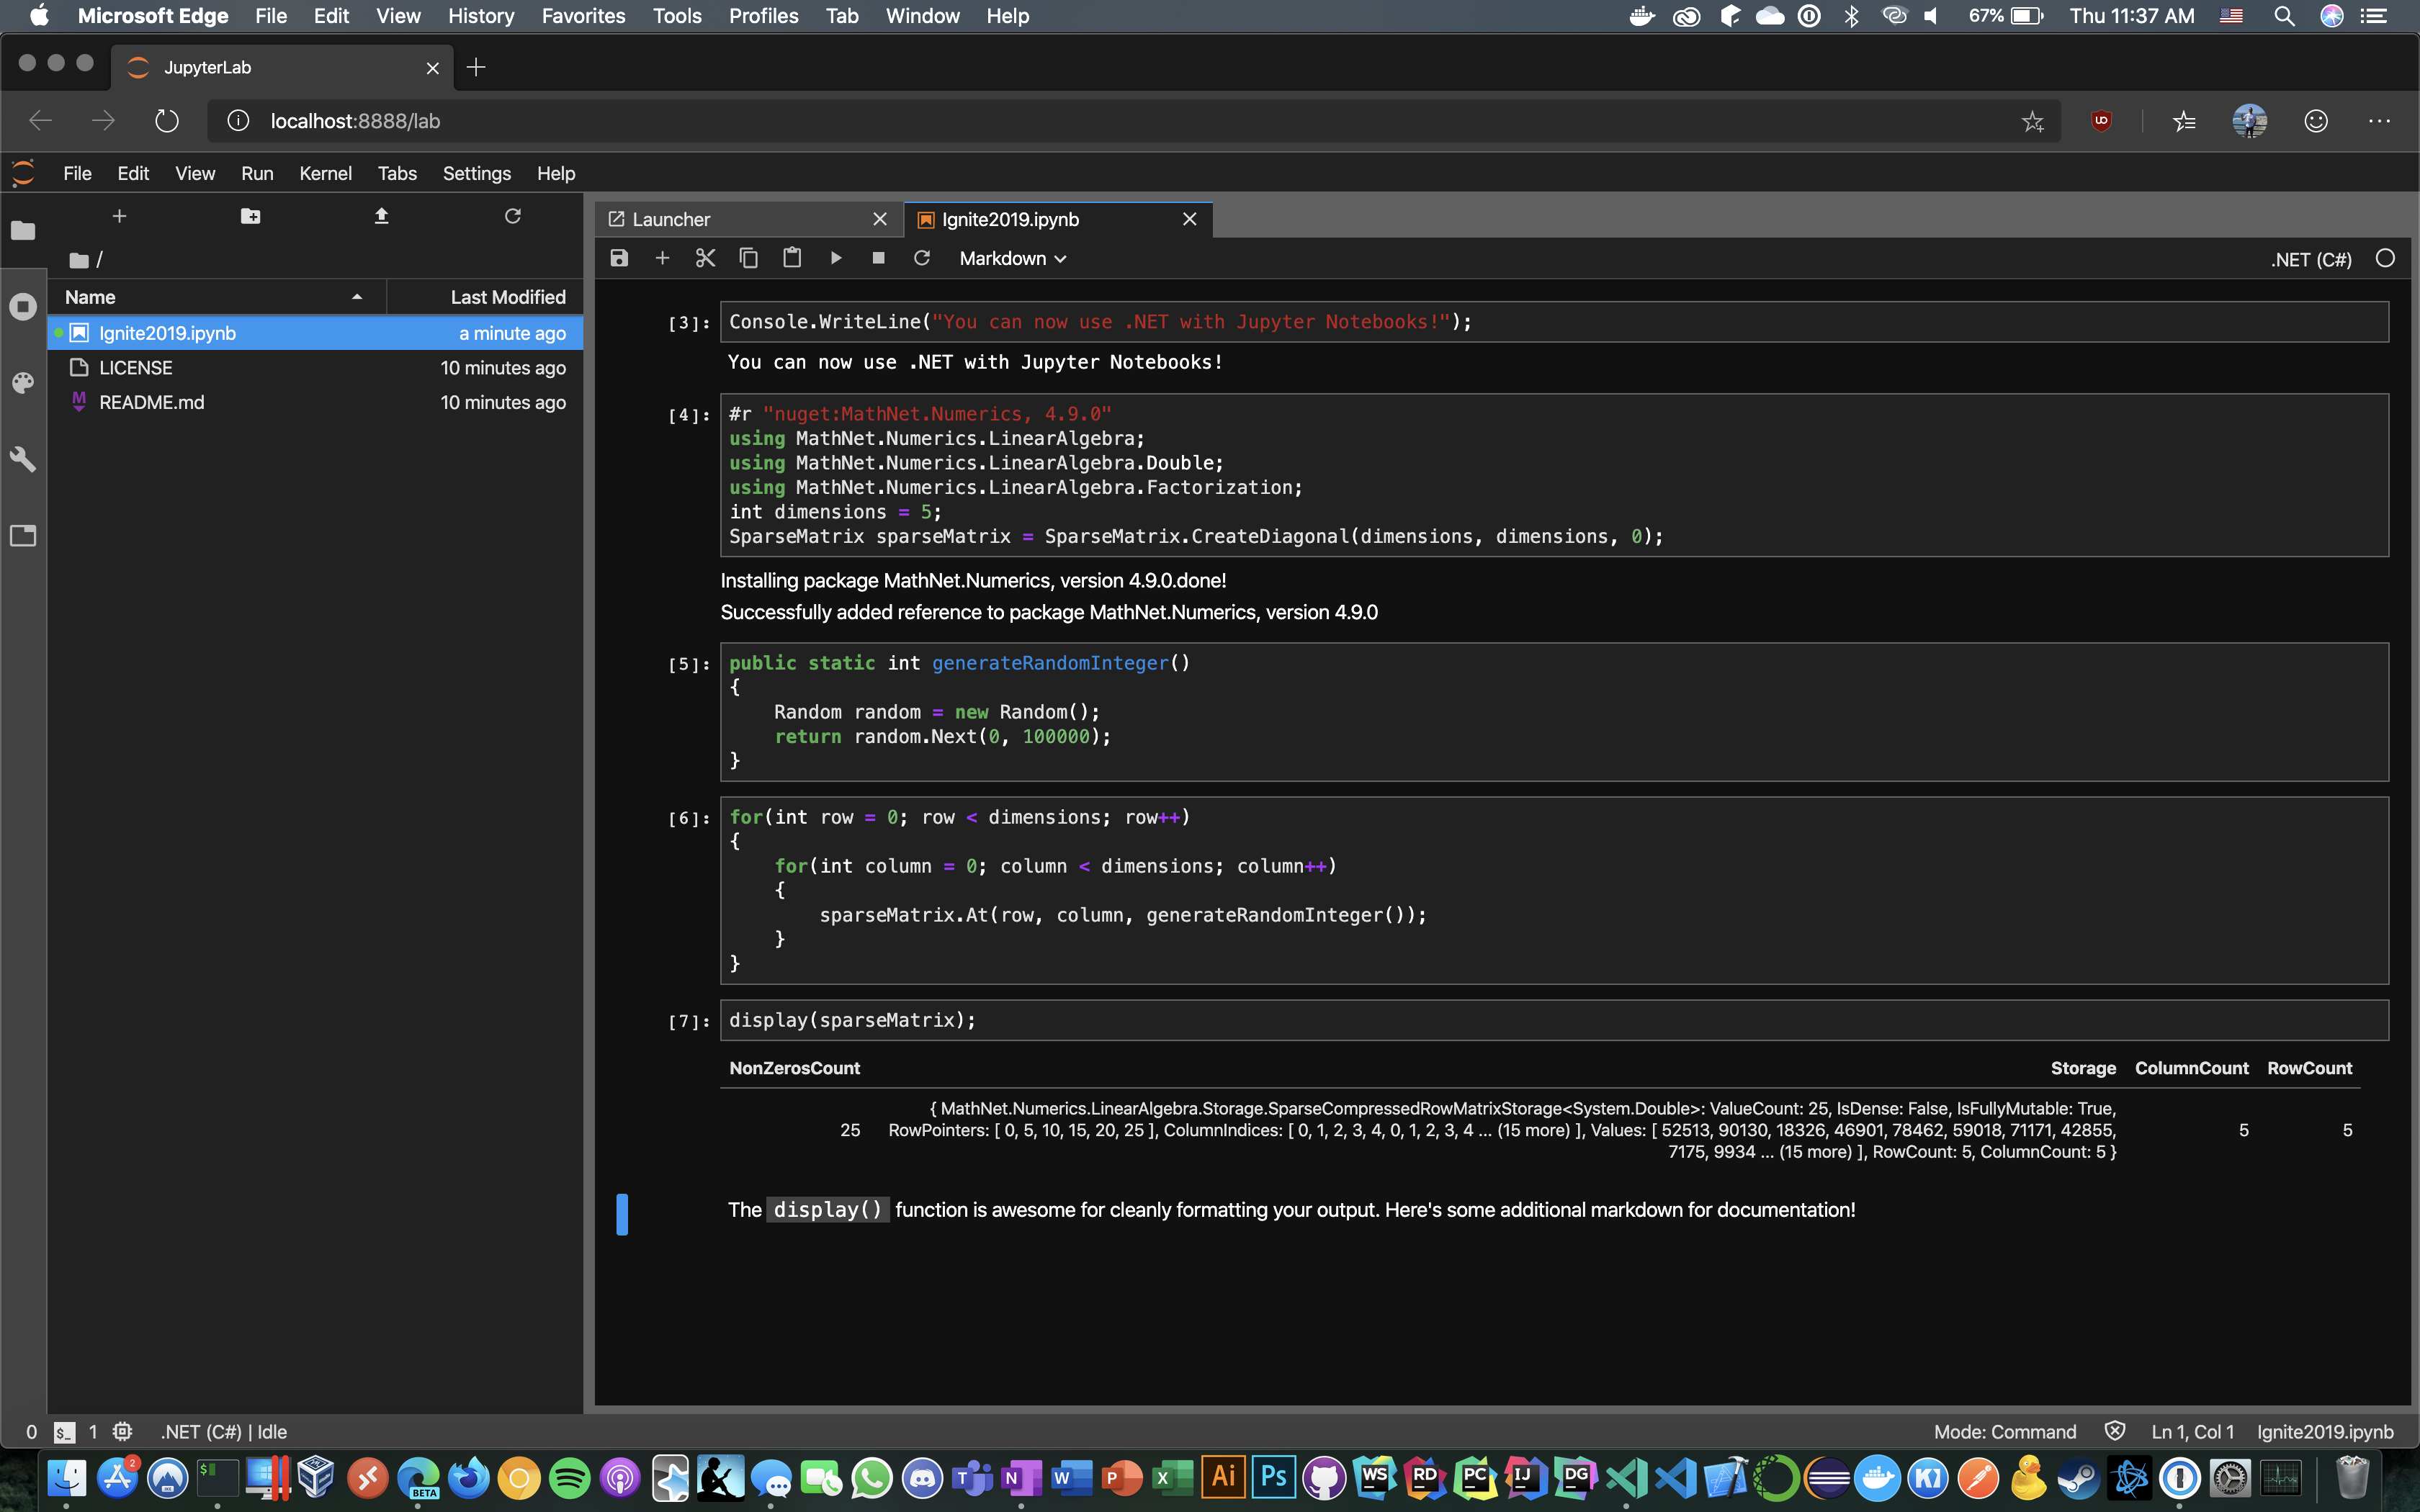Click the Save notebook floppy disk icon
This screenshot has height=1512, width=2420.
pos(619,256)
